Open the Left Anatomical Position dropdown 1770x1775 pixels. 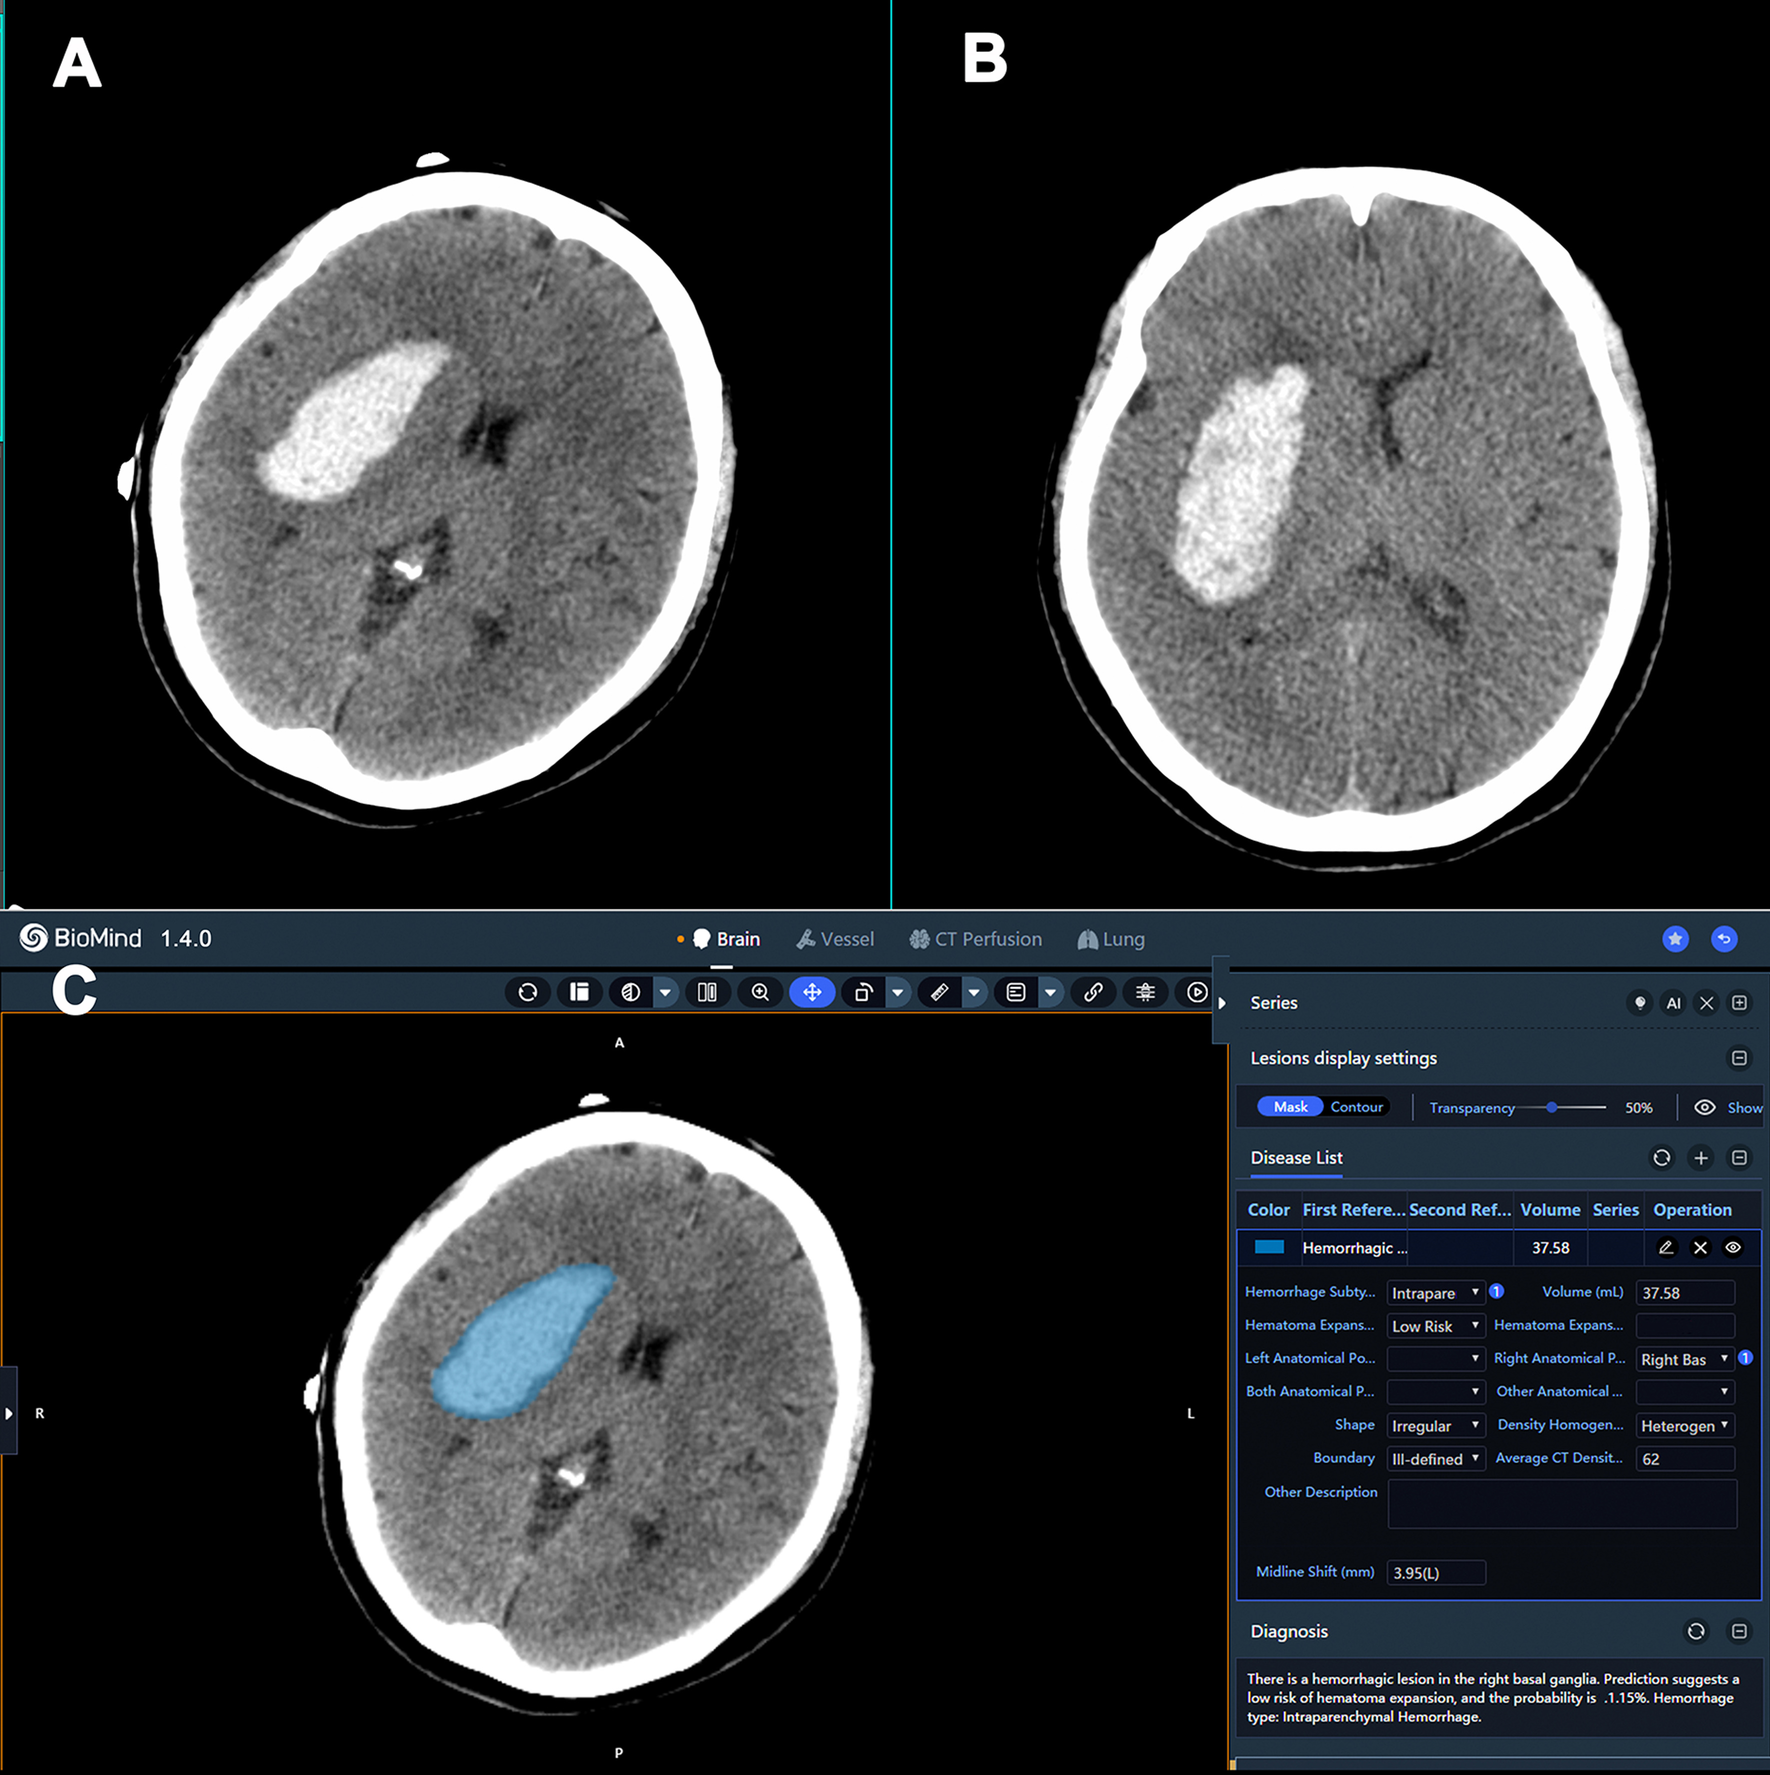(x=1435, y=1359)
